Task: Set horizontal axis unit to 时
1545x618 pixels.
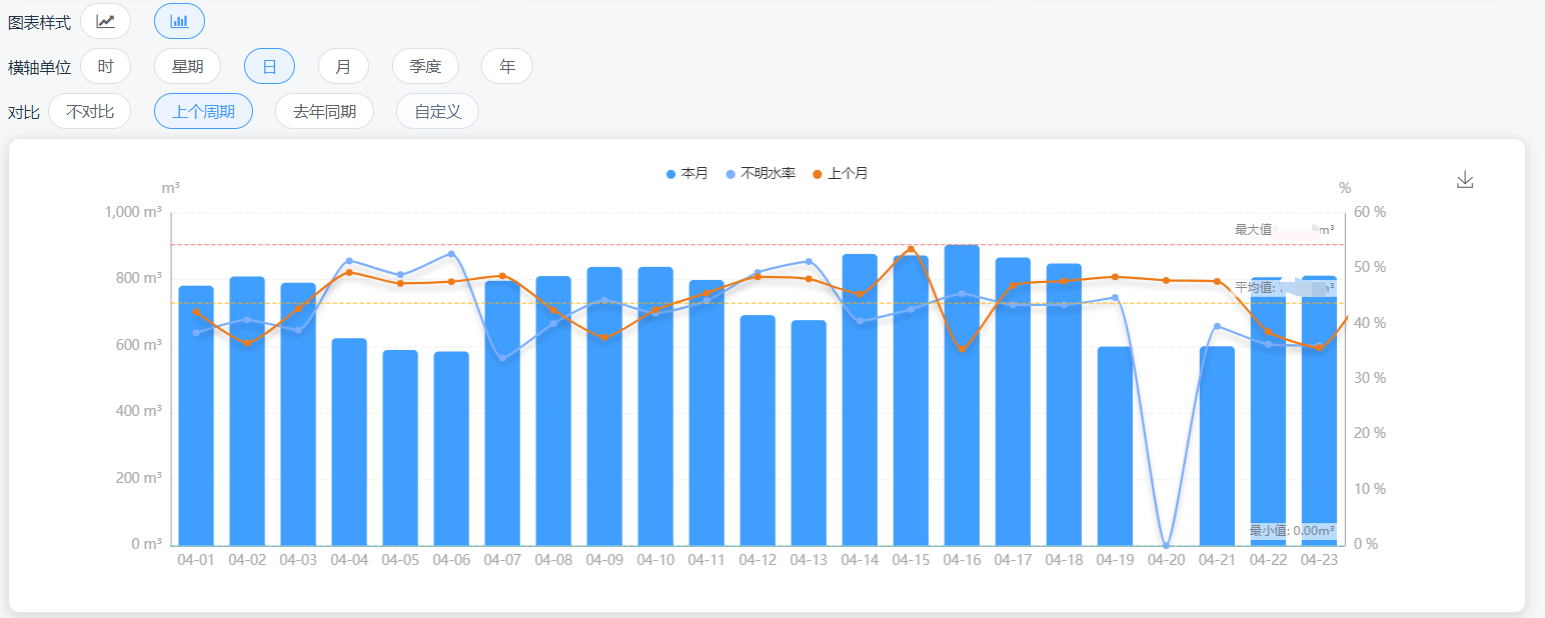Action: click(x=105, y=66)
